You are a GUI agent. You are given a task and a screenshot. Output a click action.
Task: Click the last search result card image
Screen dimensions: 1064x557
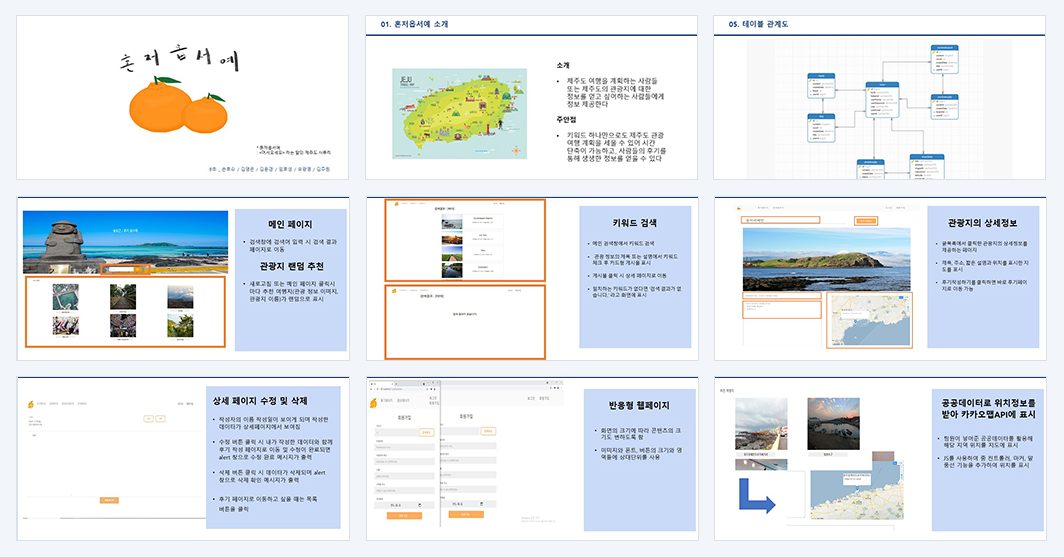click(452, 271)
